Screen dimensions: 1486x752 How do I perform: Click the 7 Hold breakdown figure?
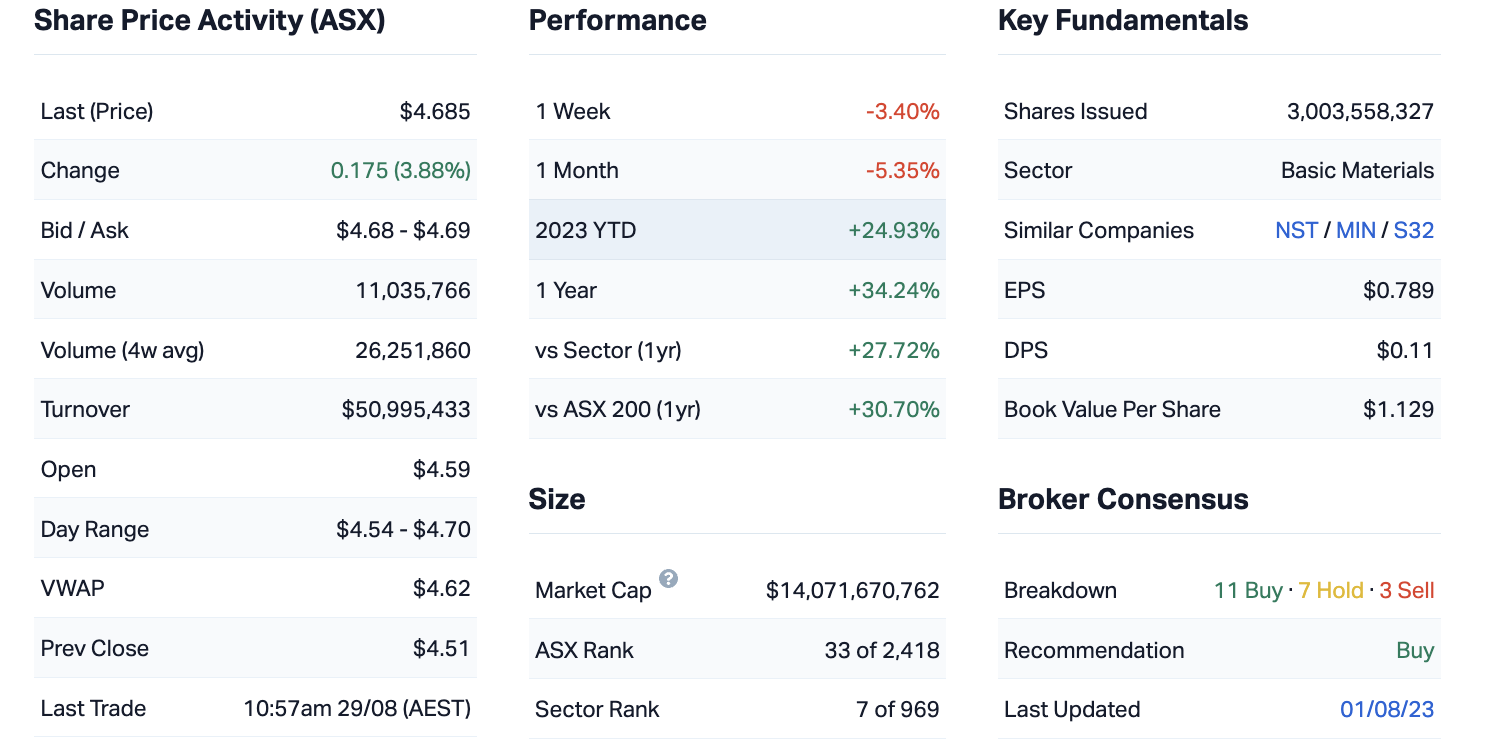click(1330, 590)
